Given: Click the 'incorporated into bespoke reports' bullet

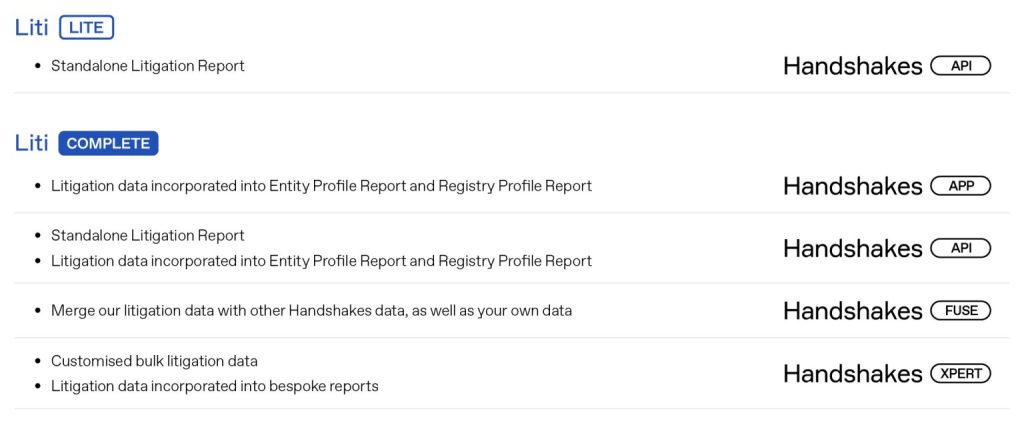Looking at the screenshot, I should [214, 386].
